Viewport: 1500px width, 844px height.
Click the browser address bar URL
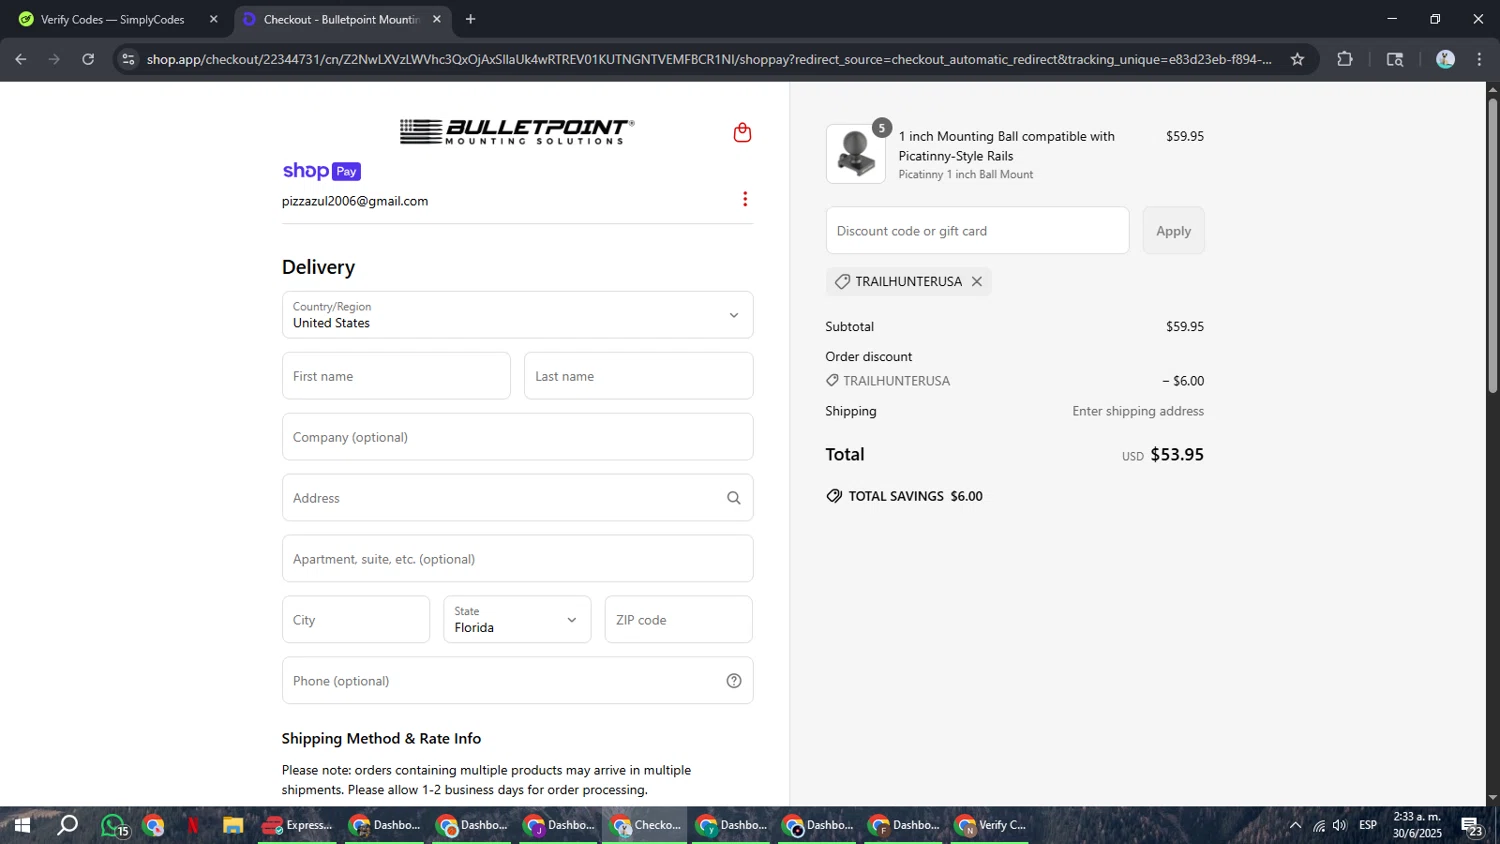(709, 59)
